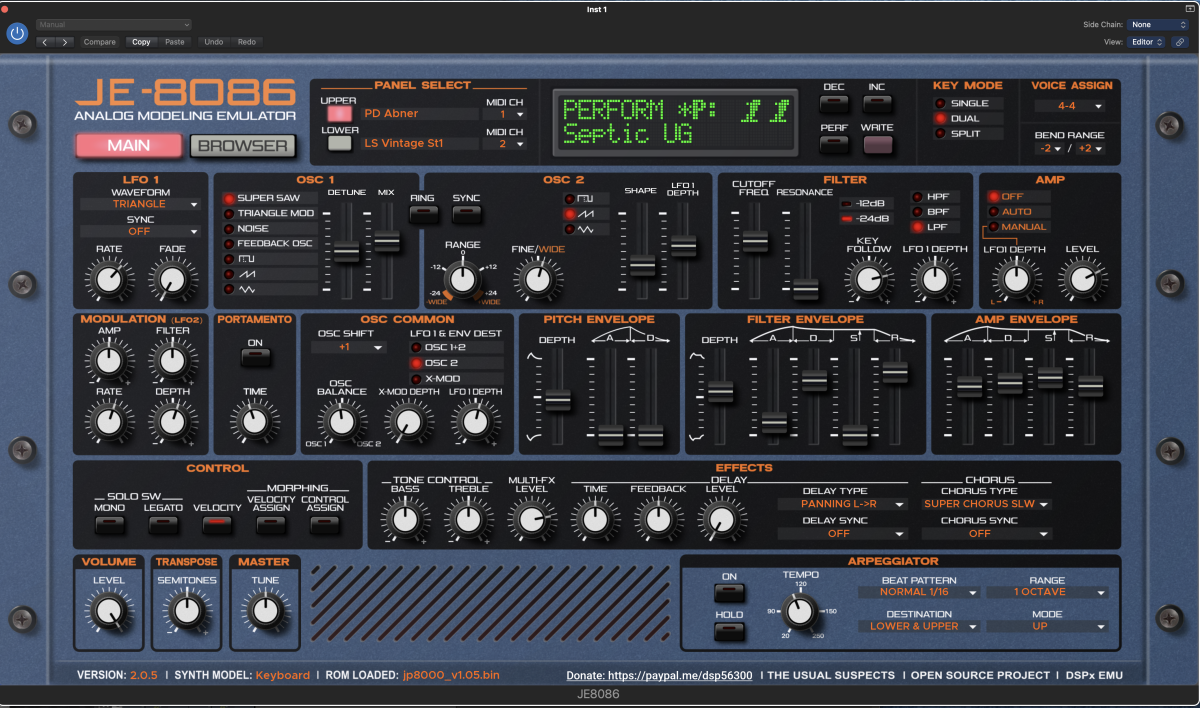Click the OSC Balance knob
The image size is (1200, 708).
click(x=343, y=420)
